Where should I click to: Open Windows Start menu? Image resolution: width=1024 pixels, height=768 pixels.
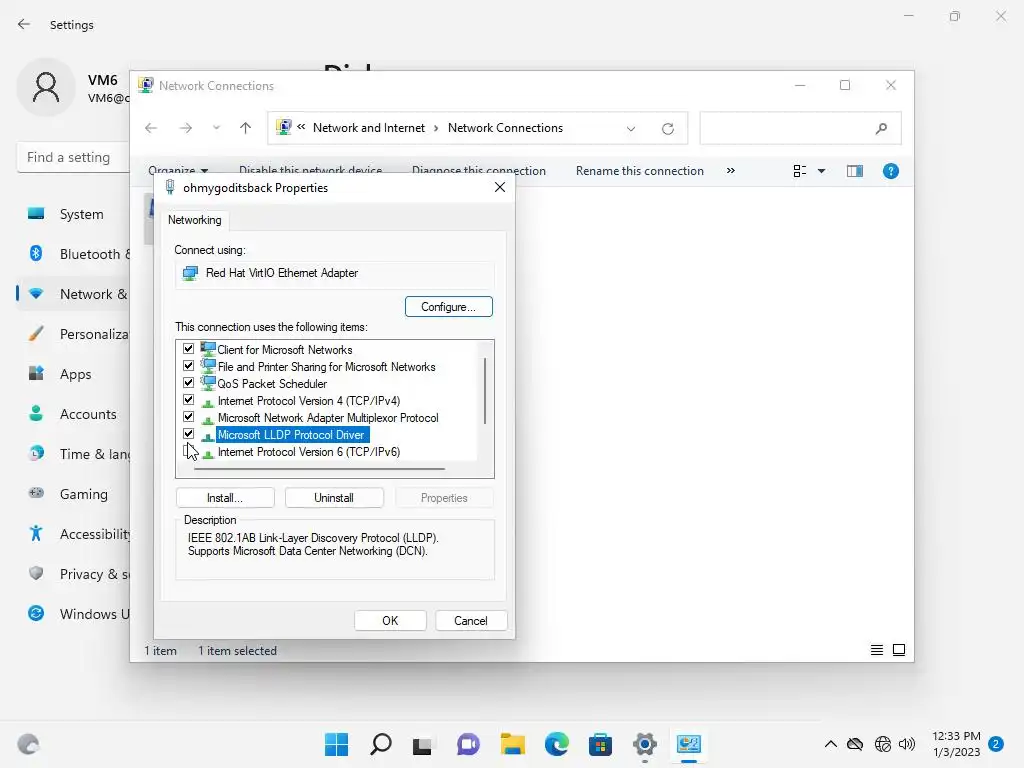point(336,744)
